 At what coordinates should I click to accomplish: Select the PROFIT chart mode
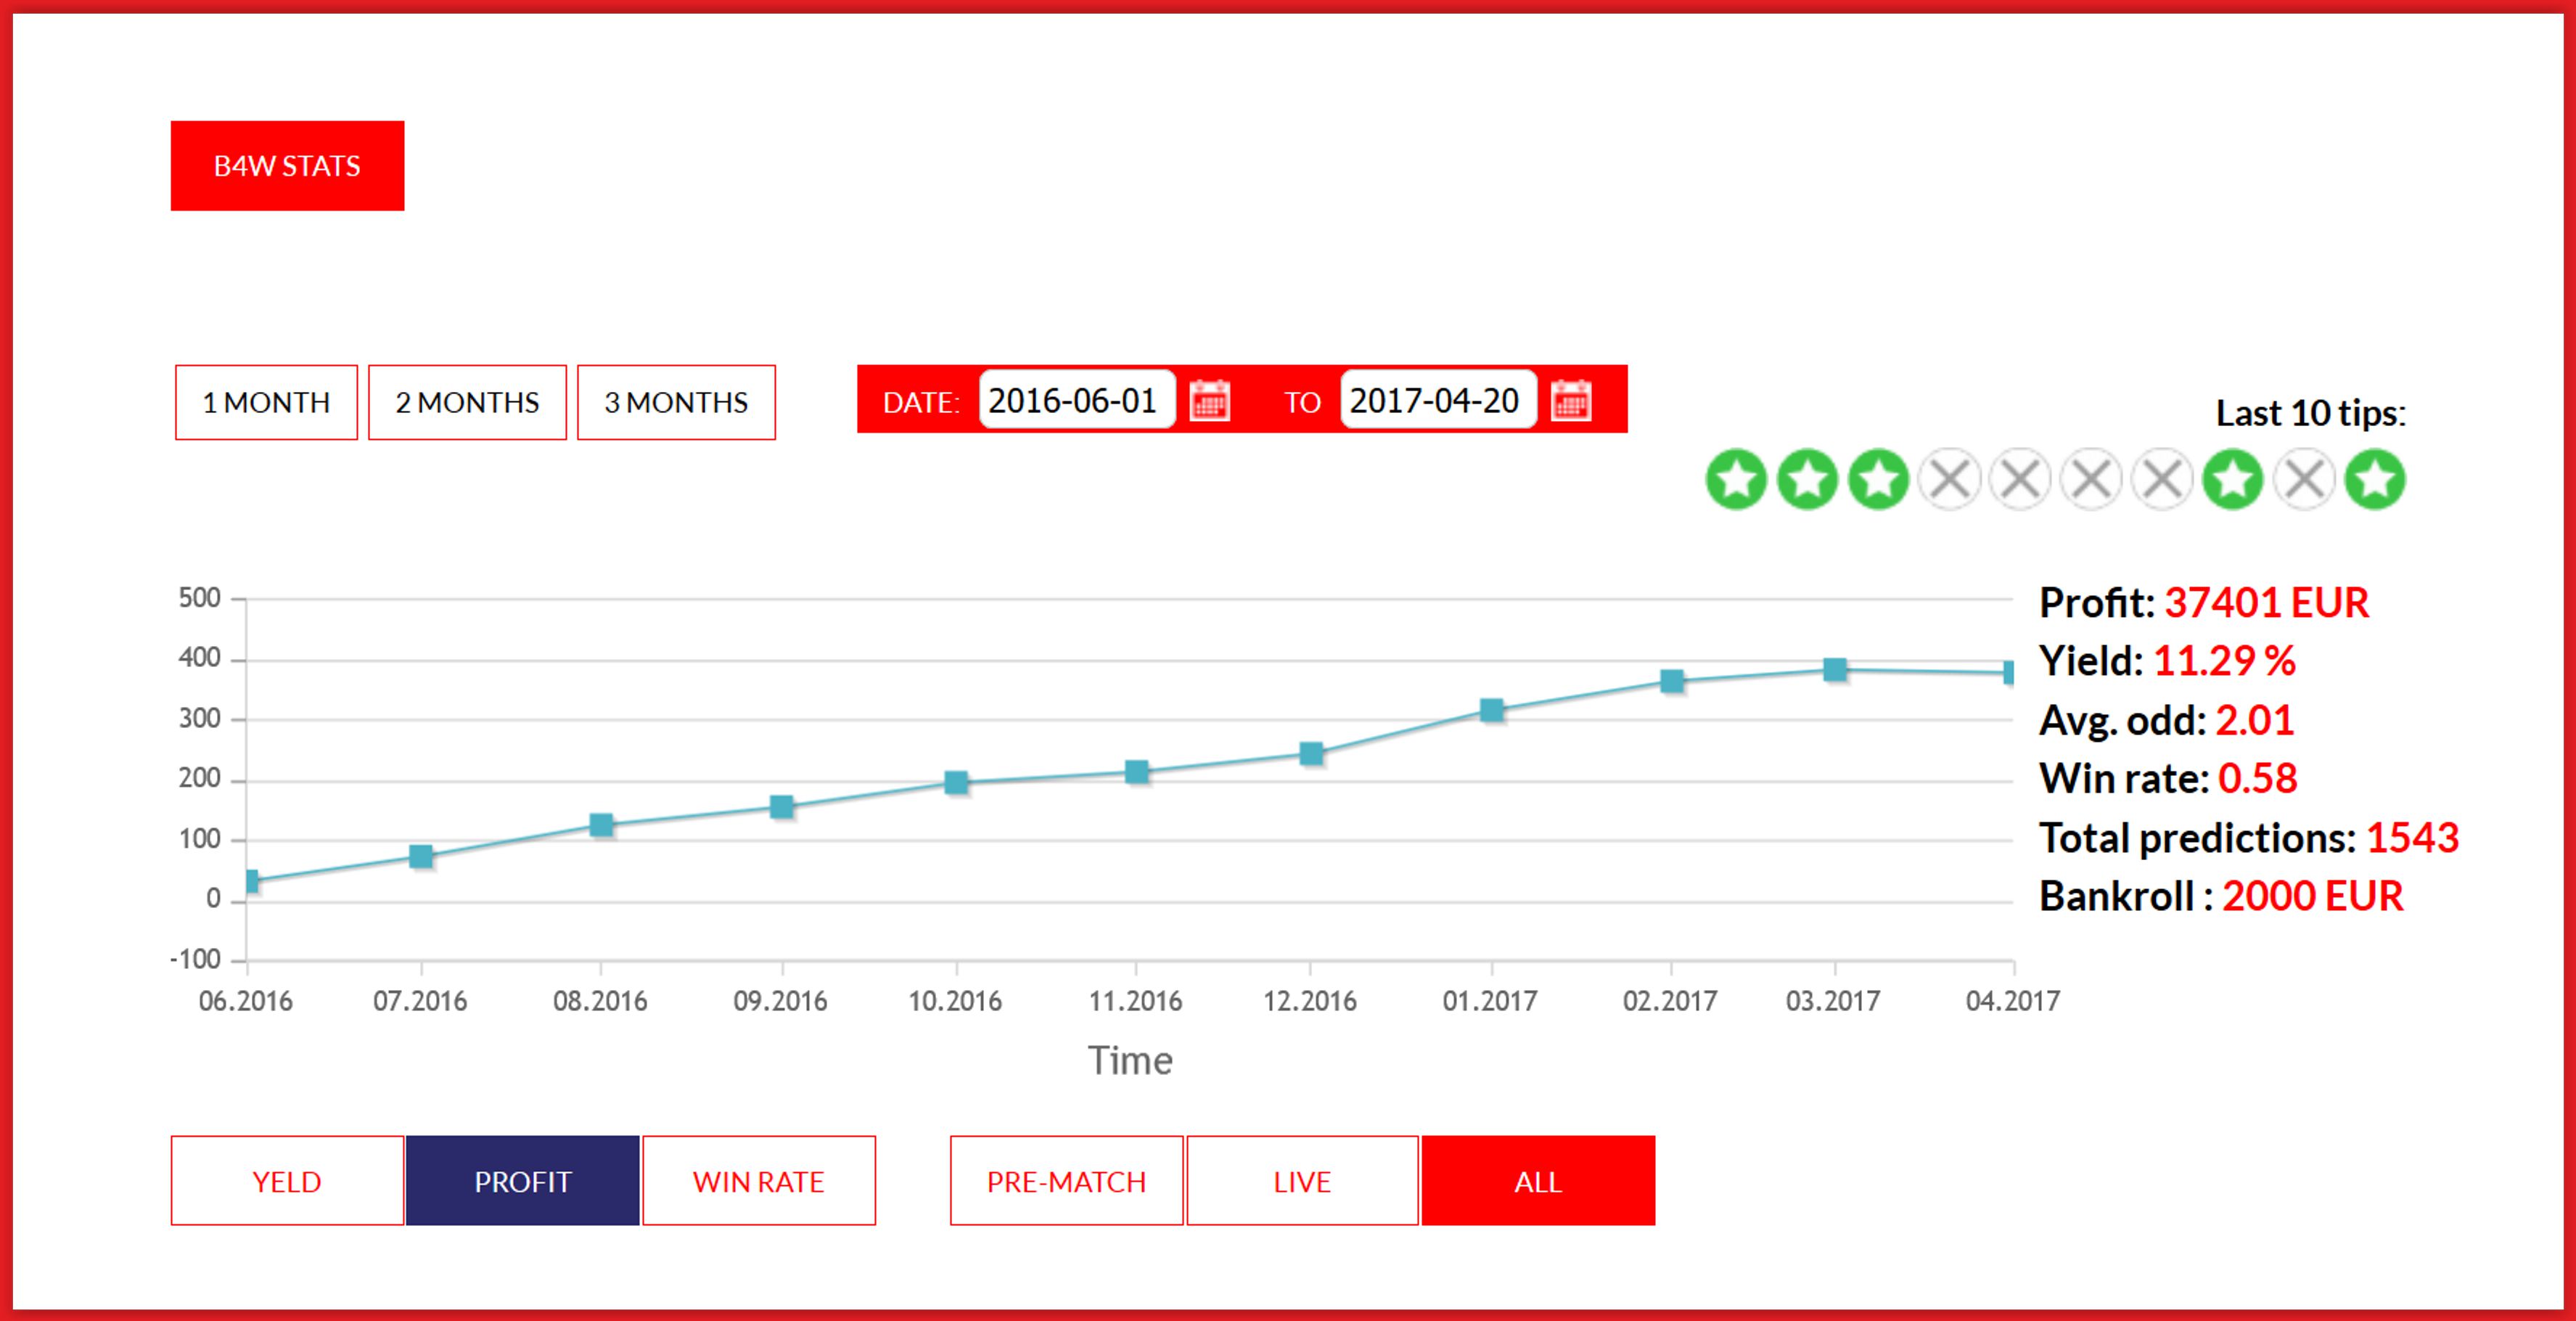tap(522, 1181)
